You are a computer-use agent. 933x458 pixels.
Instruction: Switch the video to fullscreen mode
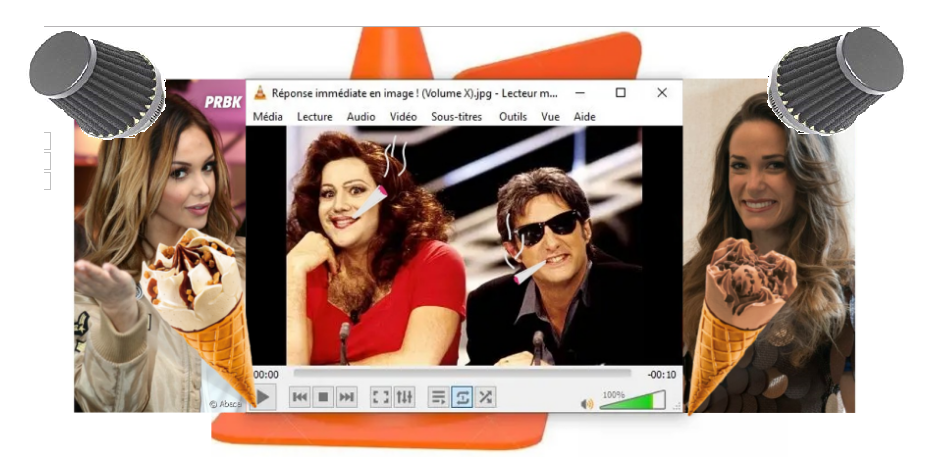coord(381,397)
